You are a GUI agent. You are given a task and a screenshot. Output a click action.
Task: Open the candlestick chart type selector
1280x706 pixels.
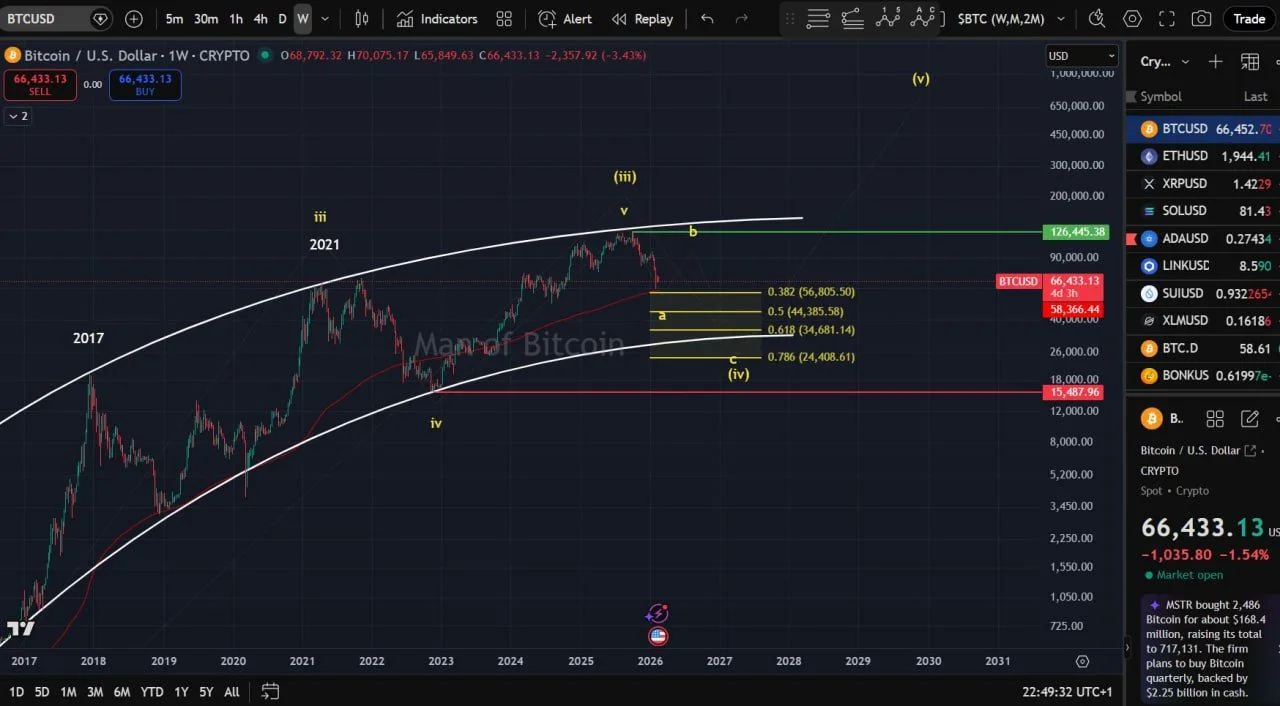(362, 19)
